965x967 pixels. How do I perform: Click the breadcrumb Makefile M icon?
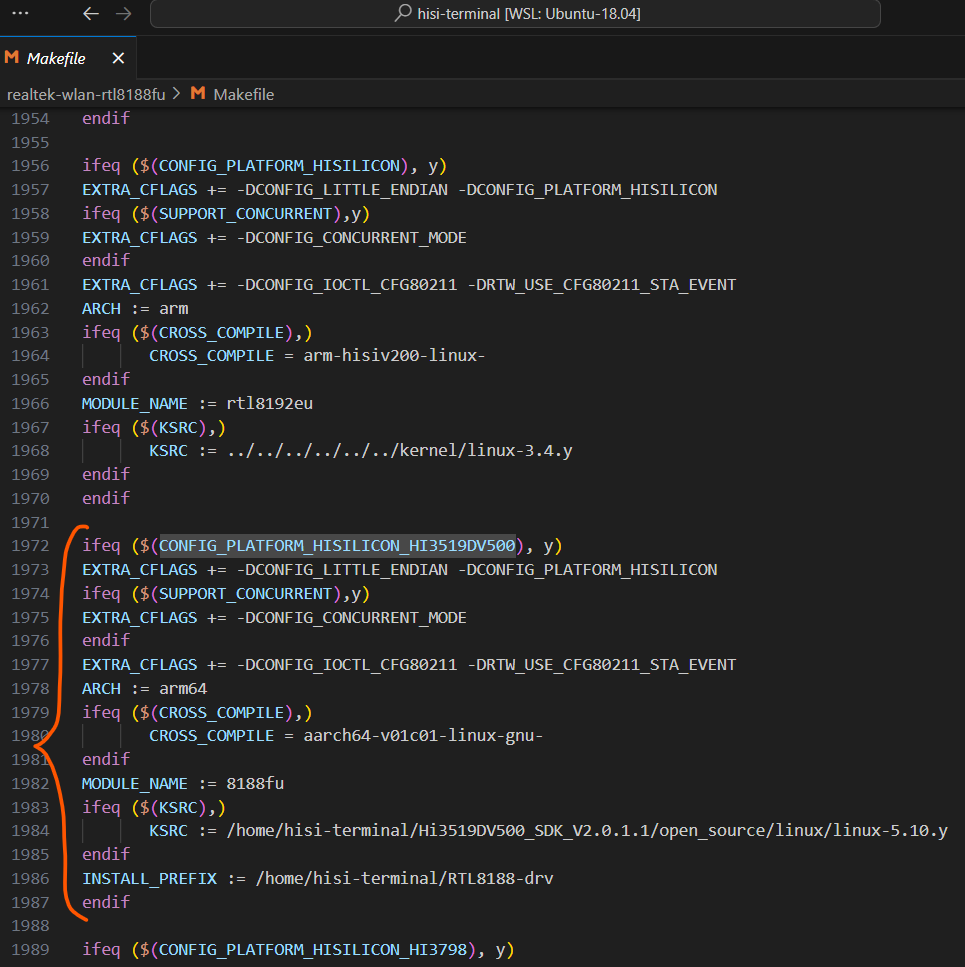(198, 94)
